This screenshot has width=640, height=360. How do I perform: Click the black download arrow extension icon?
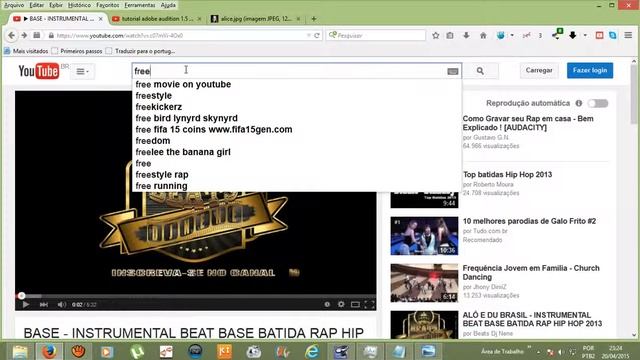[x=573, y=36]
